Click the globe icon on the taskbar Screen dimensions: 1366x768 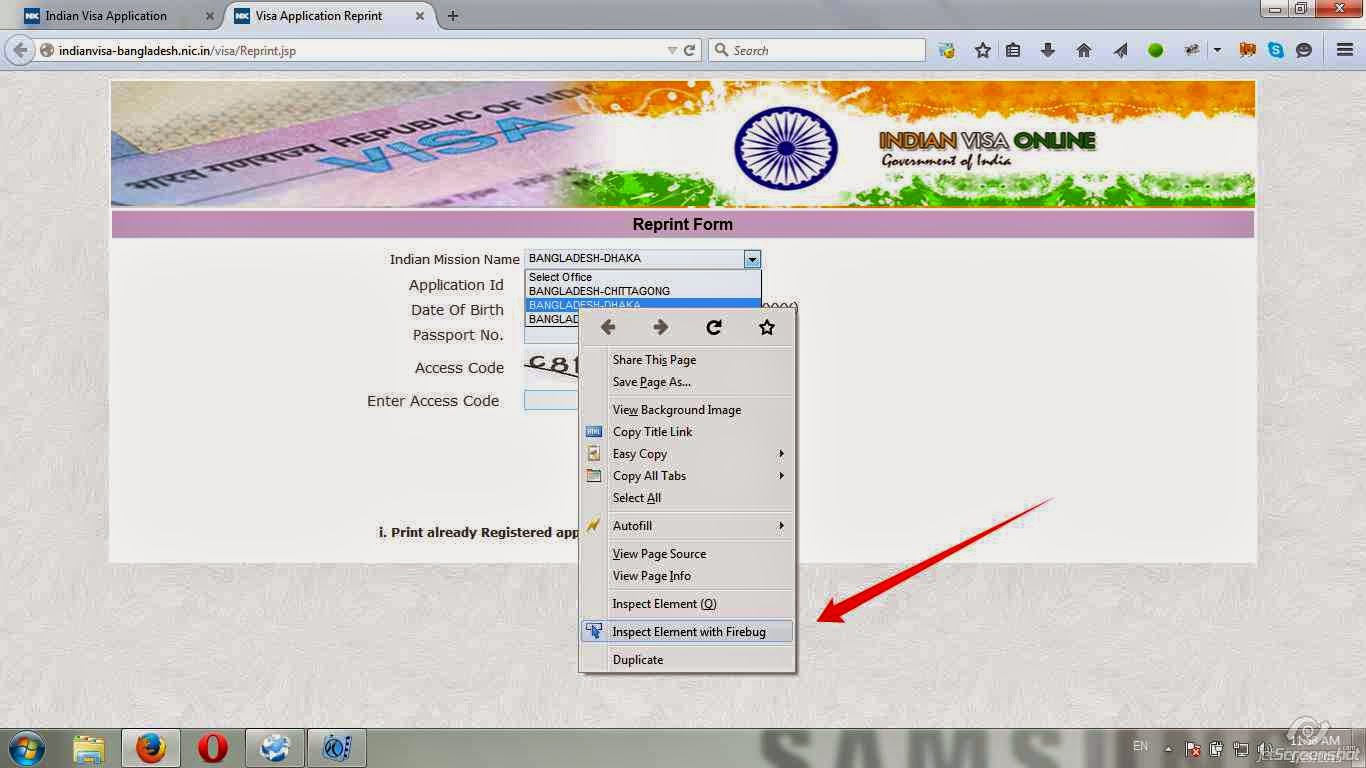coord(274,748)
